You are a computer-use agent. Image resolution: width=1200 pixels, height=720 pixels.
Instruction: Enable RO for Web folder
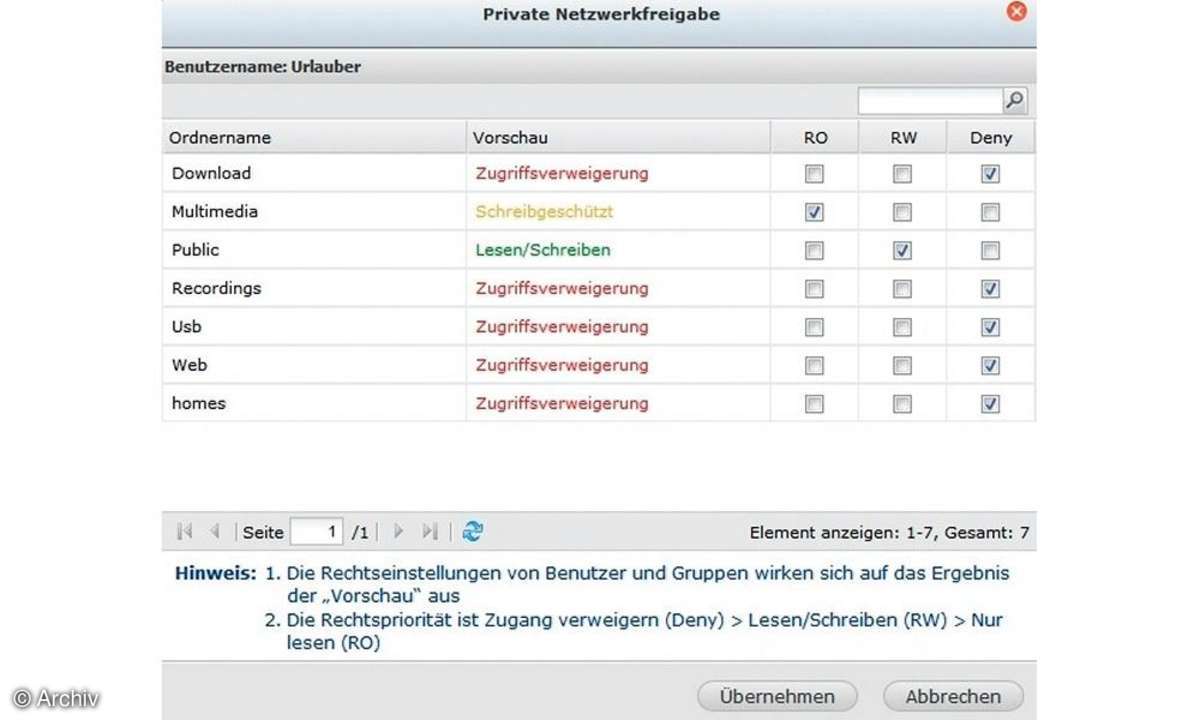pyautogui.click(x=814, y=366)
